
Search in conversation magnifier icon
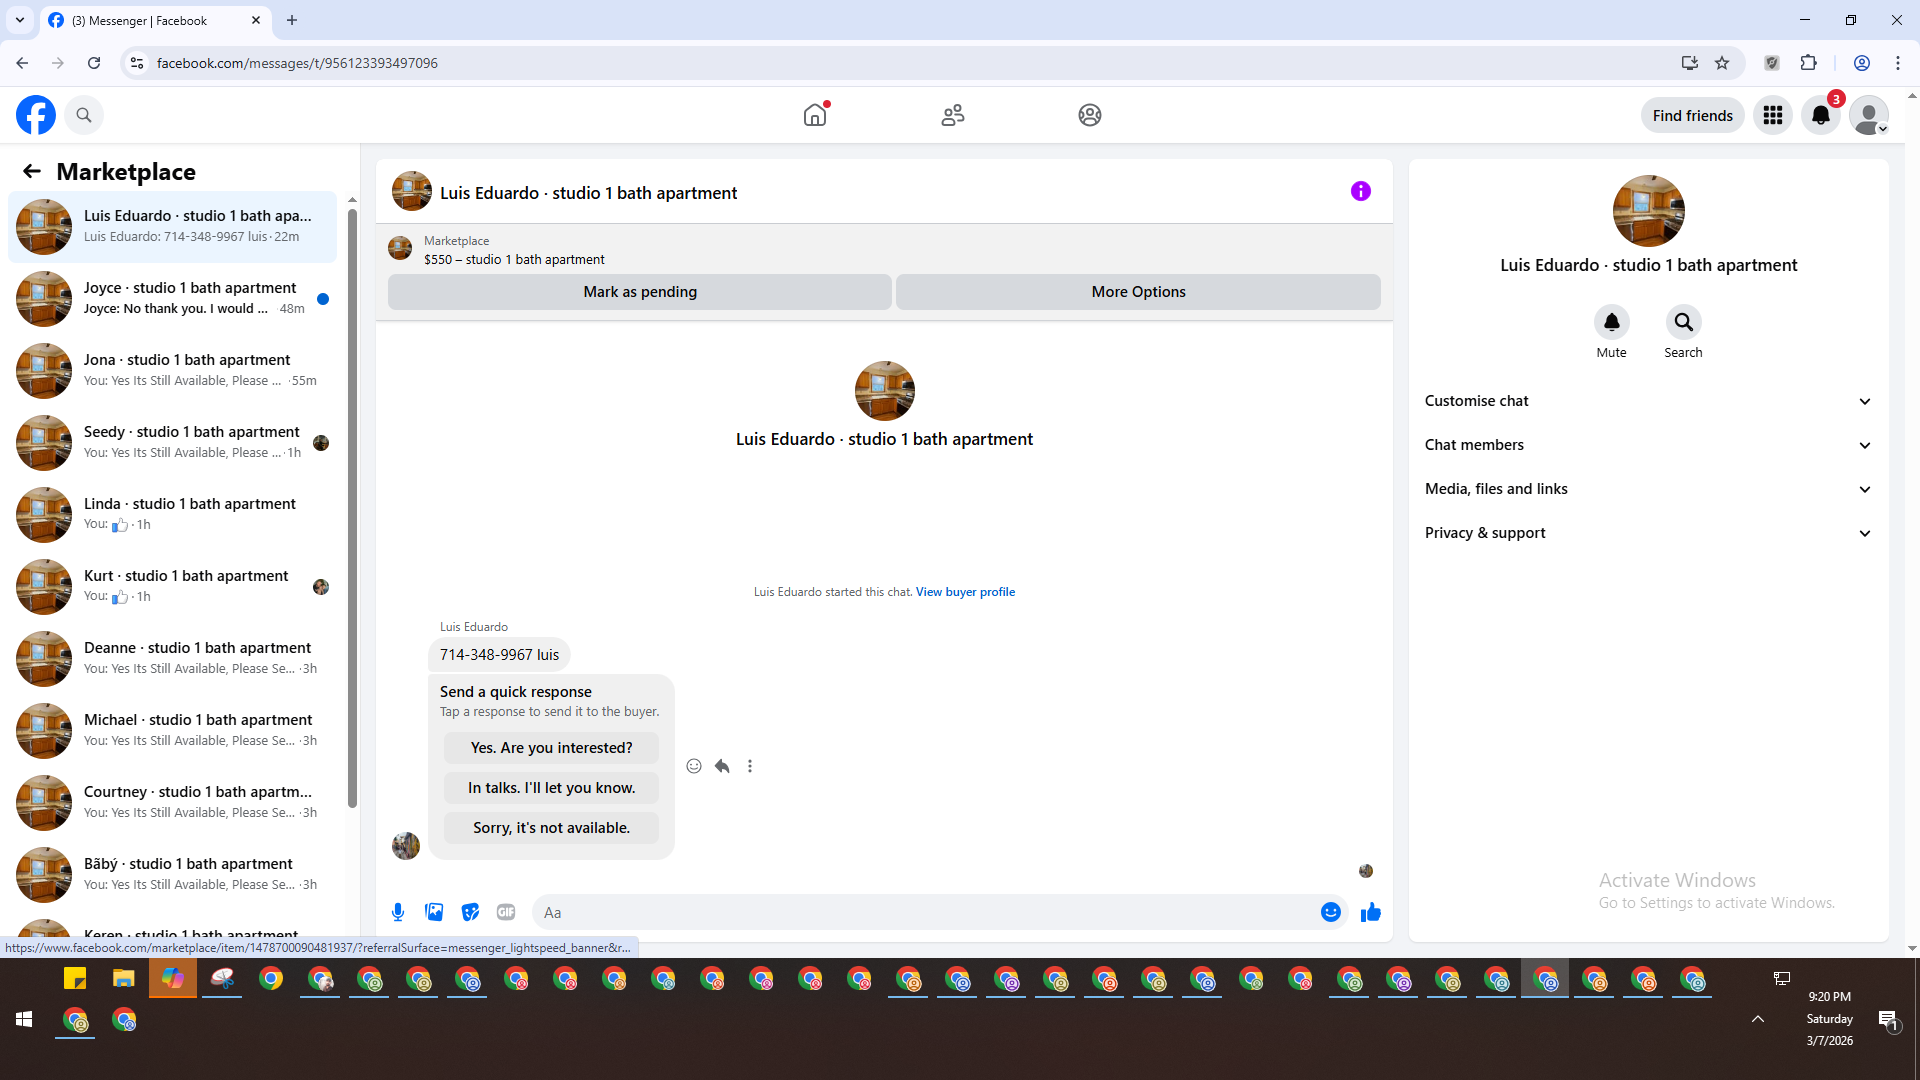coord(1684,322)
